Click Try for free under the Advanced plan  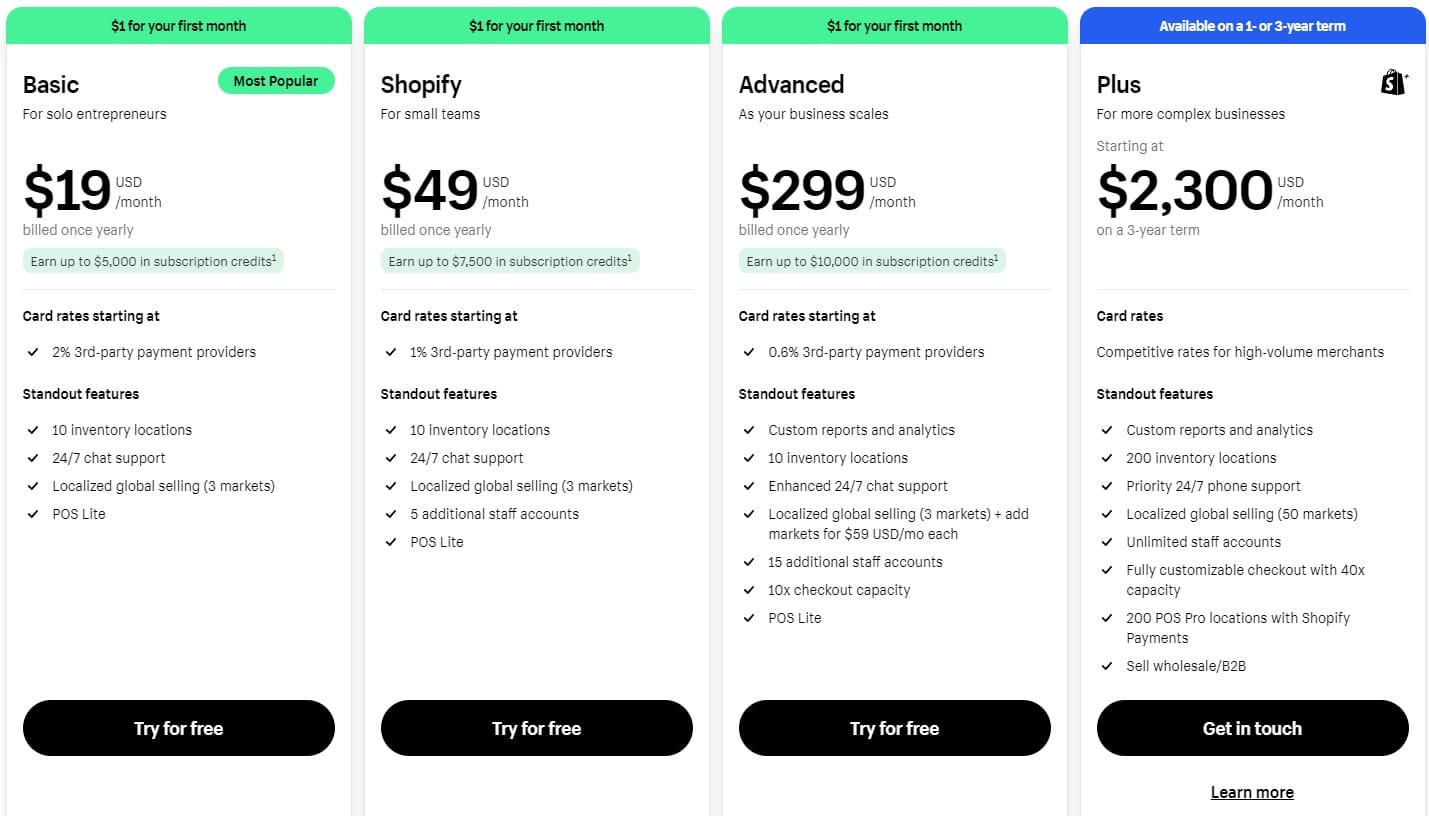coord(894,728)
